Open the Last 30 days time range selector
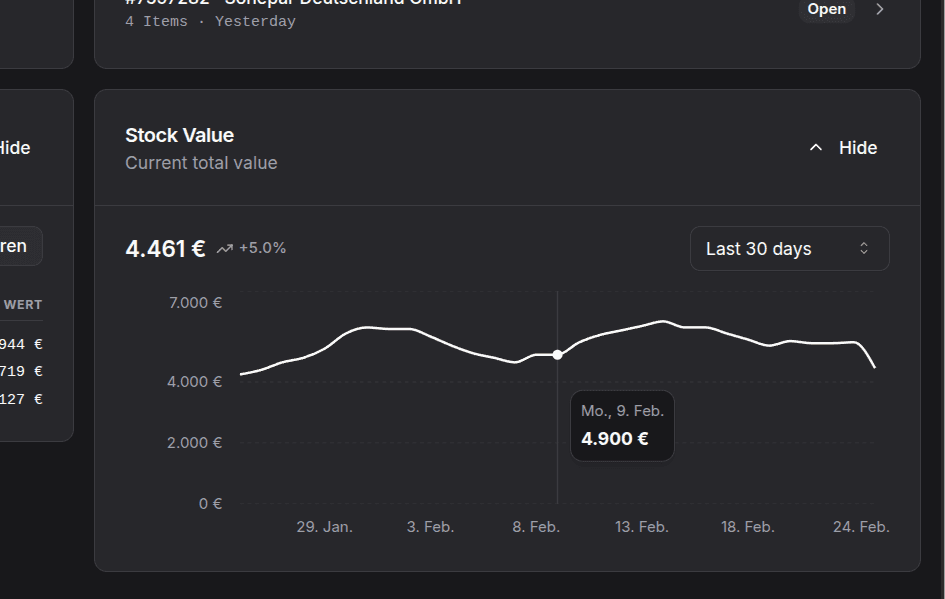Image resolution: width=945 pixels, height=599 pixels. pos(789,248)
